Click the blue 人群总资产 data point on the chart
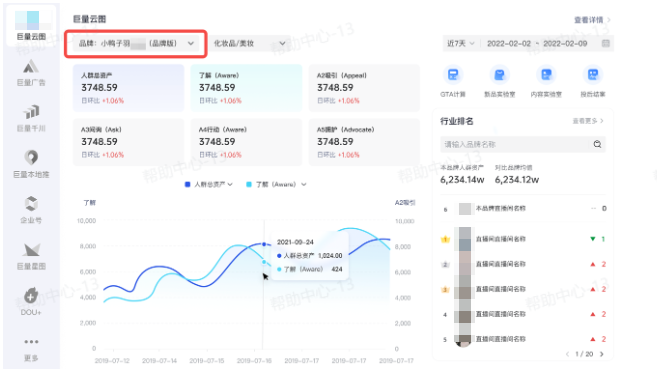 [x=264, y=244]
